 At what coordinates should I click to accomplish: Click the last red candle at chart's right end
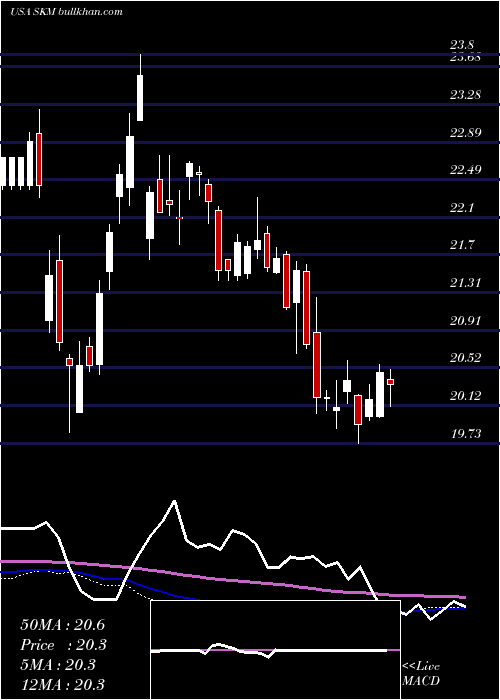391,382
